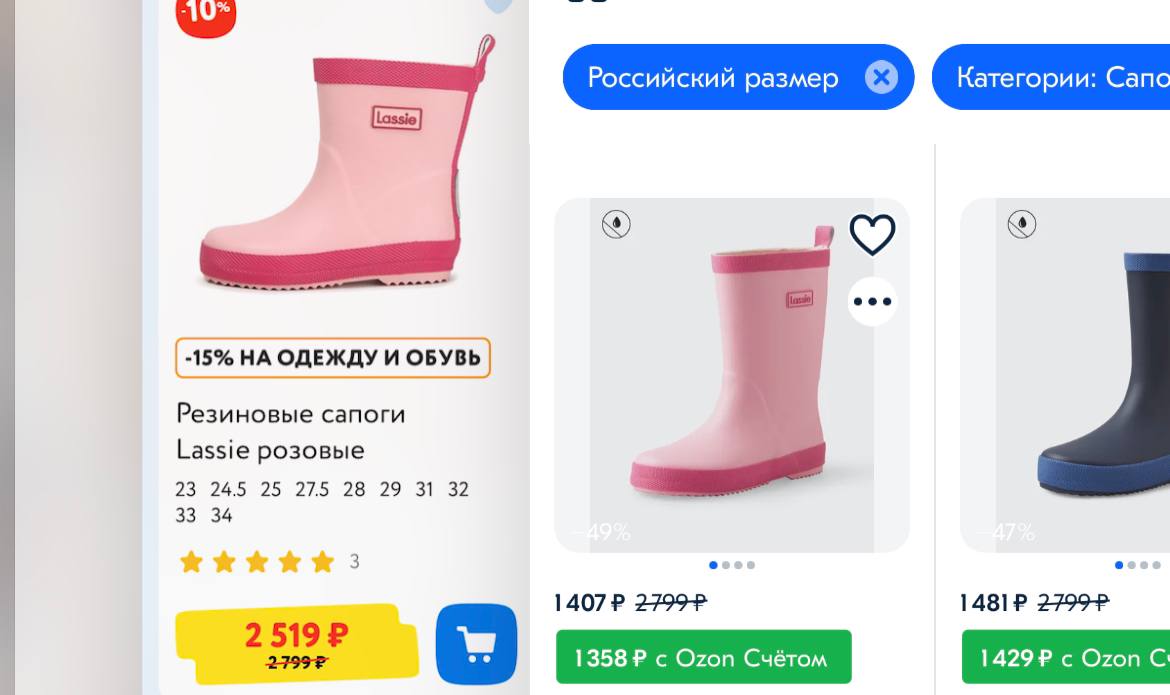Viewport: 1170px width, 695px height.
Task: Click the red -10% discount badge
Action: 206,14
